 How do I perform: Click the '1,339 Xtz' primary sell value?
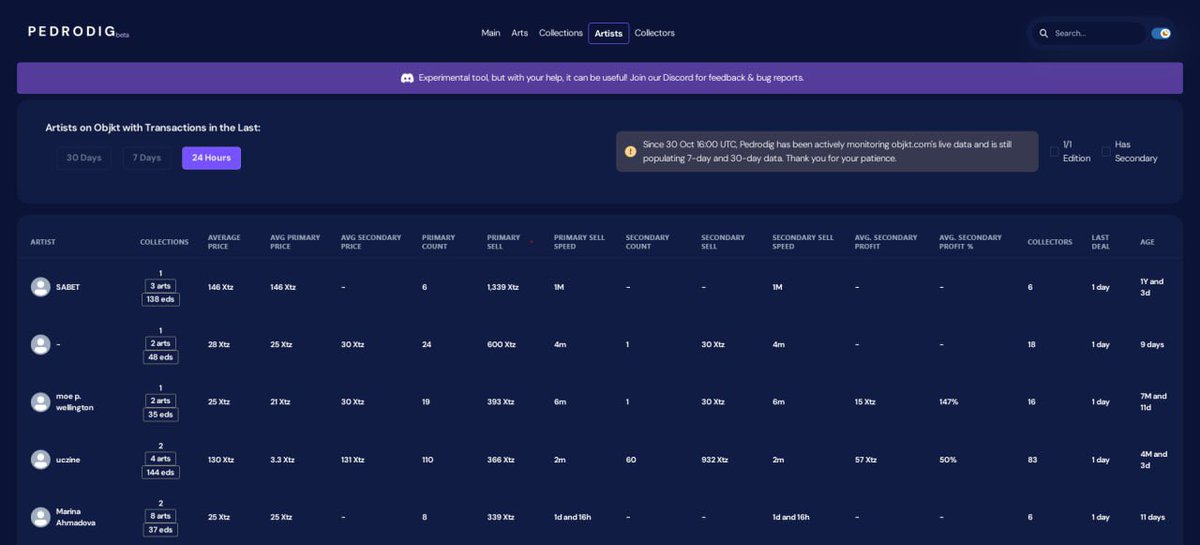(x=503, y=287)
